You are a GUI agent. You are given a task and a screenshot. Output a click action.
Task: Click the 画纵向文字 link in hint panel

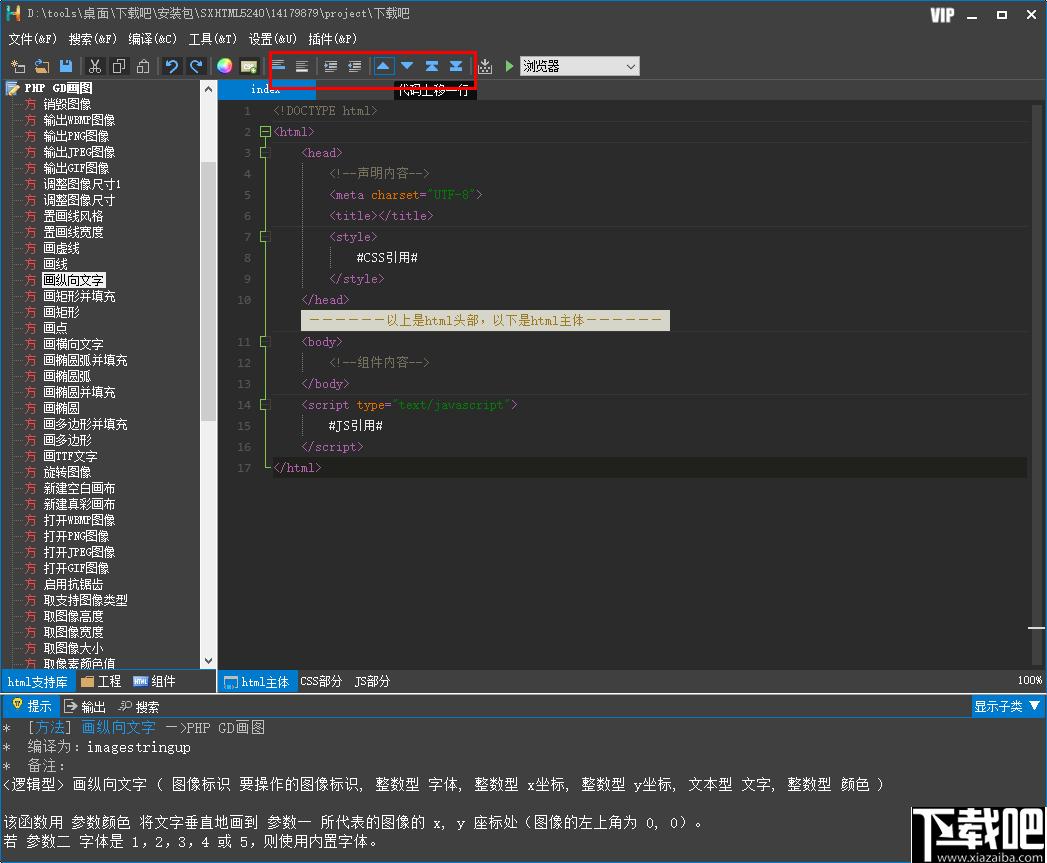tap(119, 728)
